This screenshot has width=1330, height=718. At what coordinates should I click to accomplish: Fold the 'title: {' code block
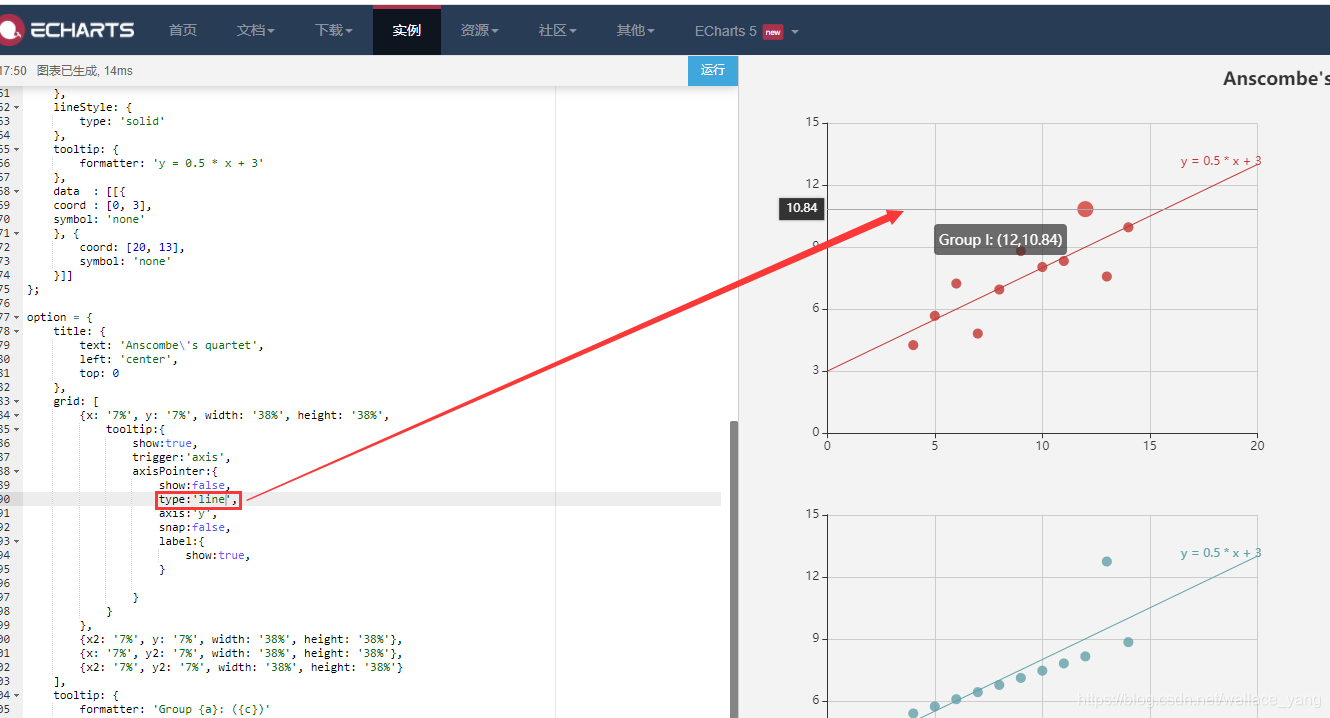pyautogui.click(x=17, y=331)
